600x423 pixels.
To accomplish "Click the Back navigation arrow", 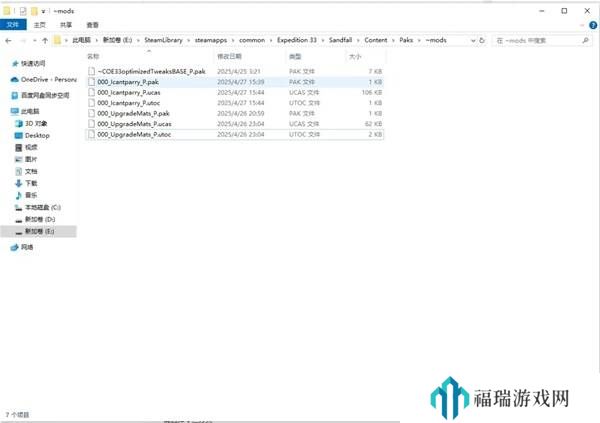I will pyautogui.click(x=8, y=40).
